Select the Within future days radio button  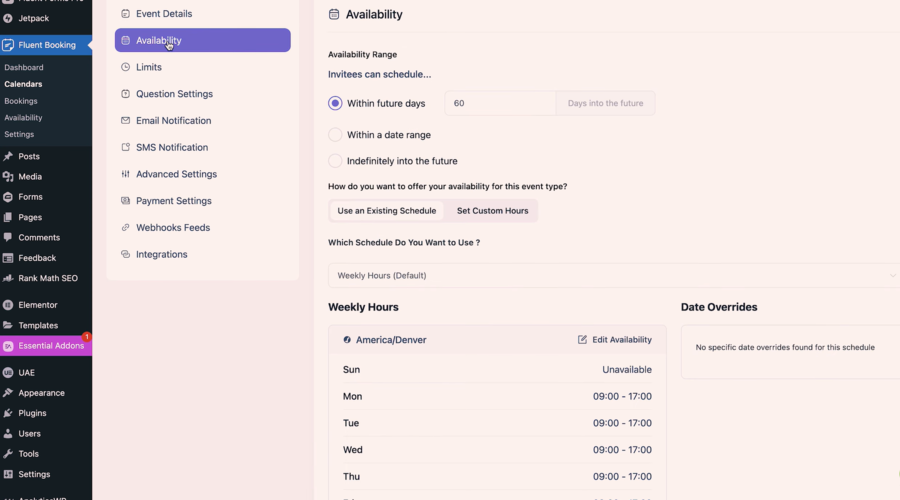(x=335, y=103)
